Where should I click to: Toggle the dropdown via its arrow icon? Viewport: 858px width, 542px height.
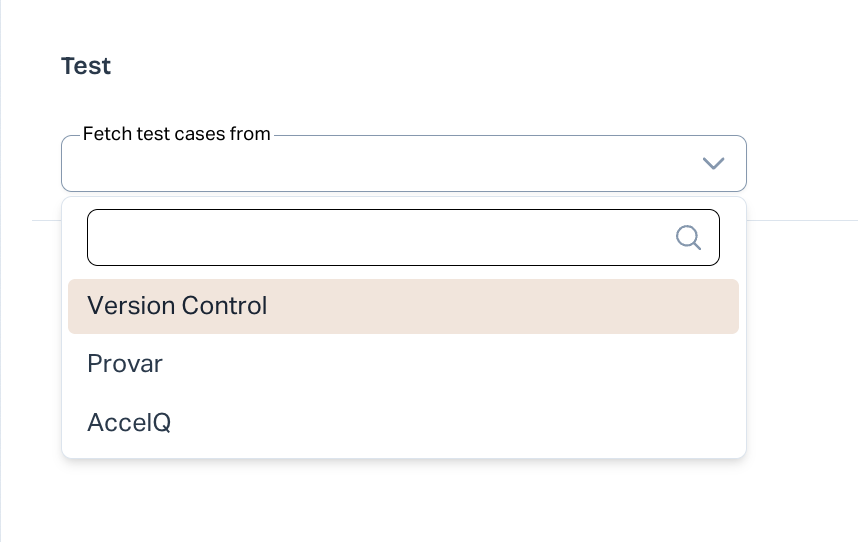713,163
